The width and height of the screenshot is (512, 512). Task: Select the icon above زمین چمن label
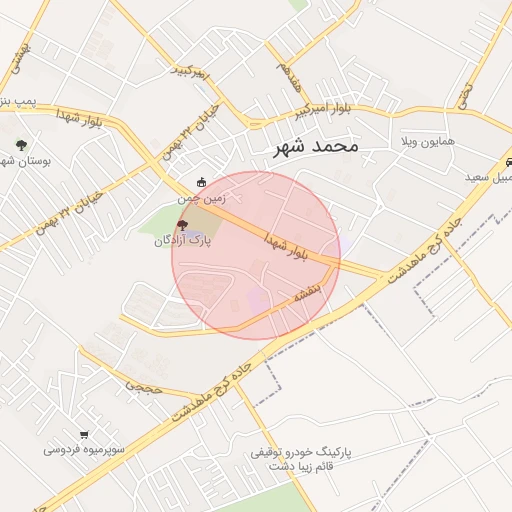pos(201,182)
